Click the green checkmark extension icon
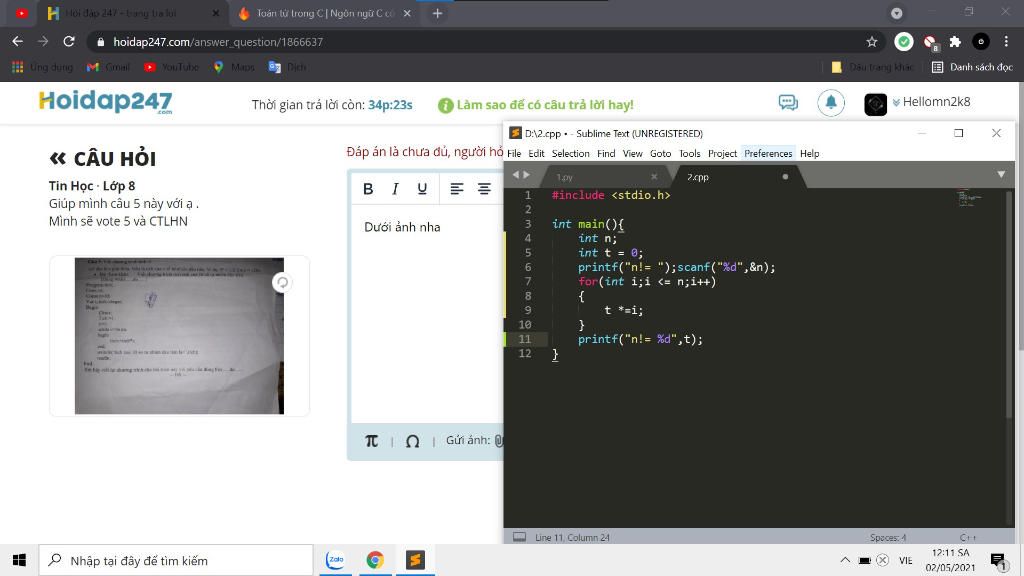 click(x=904, y=42)
